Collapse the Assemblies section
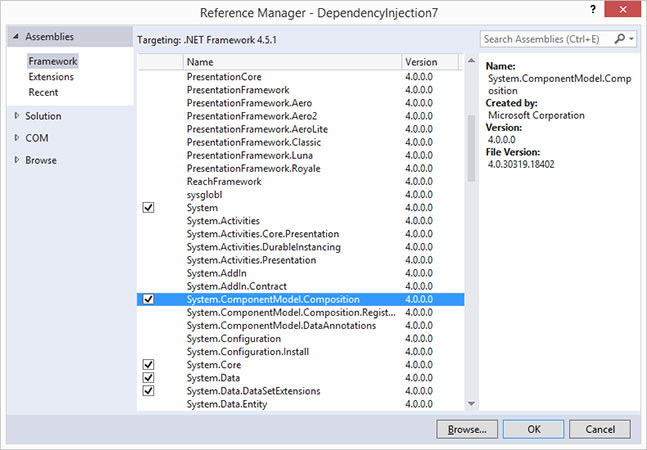Image resolution: width=647 pixels, height=450 pixels. click(15, 38)
